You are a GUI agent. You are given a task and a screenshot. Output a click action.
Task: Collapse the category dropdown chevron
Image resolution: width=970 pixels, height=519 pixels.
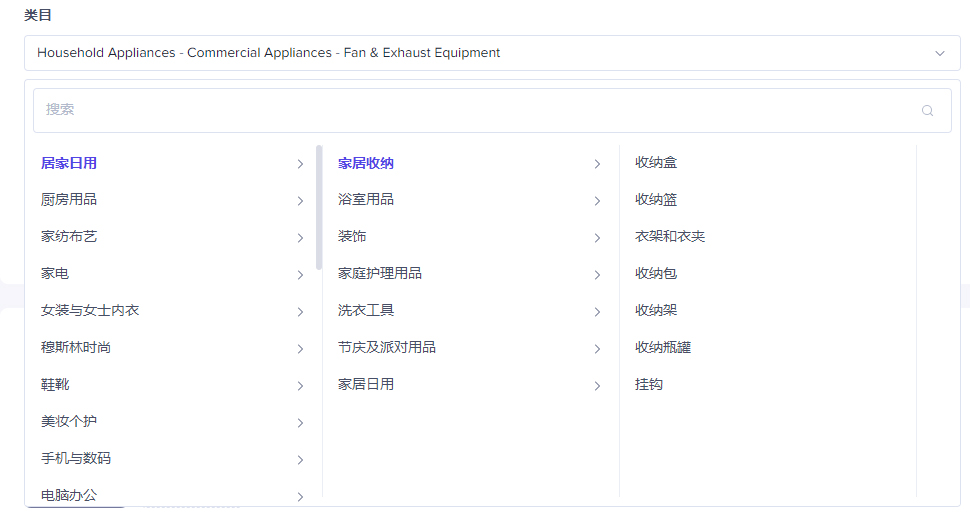tap(939, 53)
